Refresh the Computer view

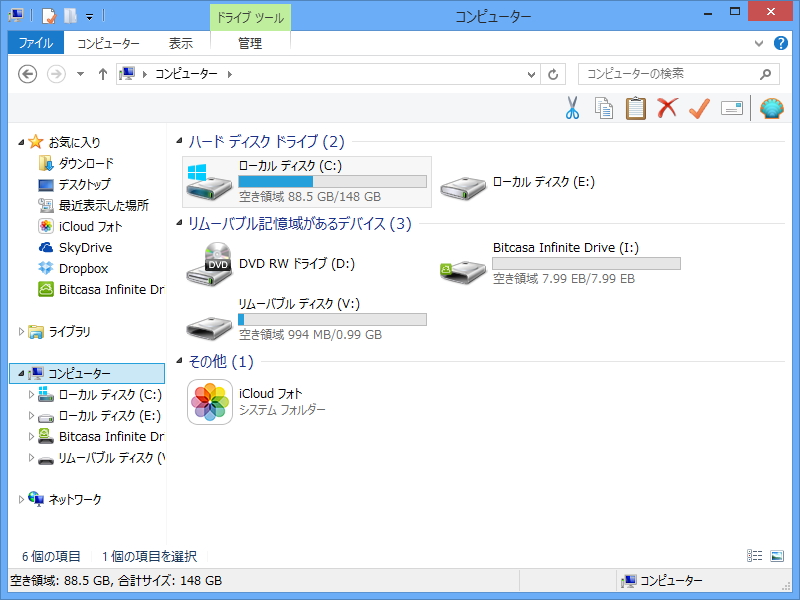pyautogui.click(x=553, y=74)
